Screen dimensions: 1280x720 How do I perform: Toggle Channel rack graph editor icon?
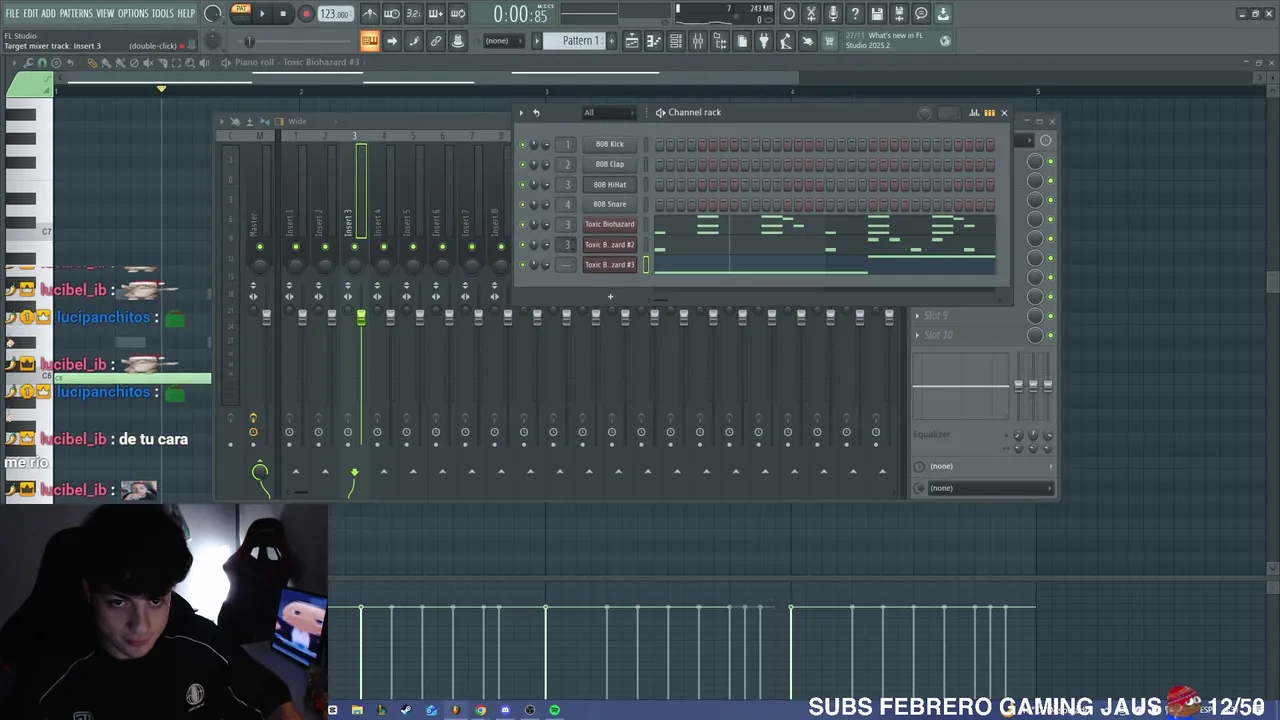(x=974, y=113)
